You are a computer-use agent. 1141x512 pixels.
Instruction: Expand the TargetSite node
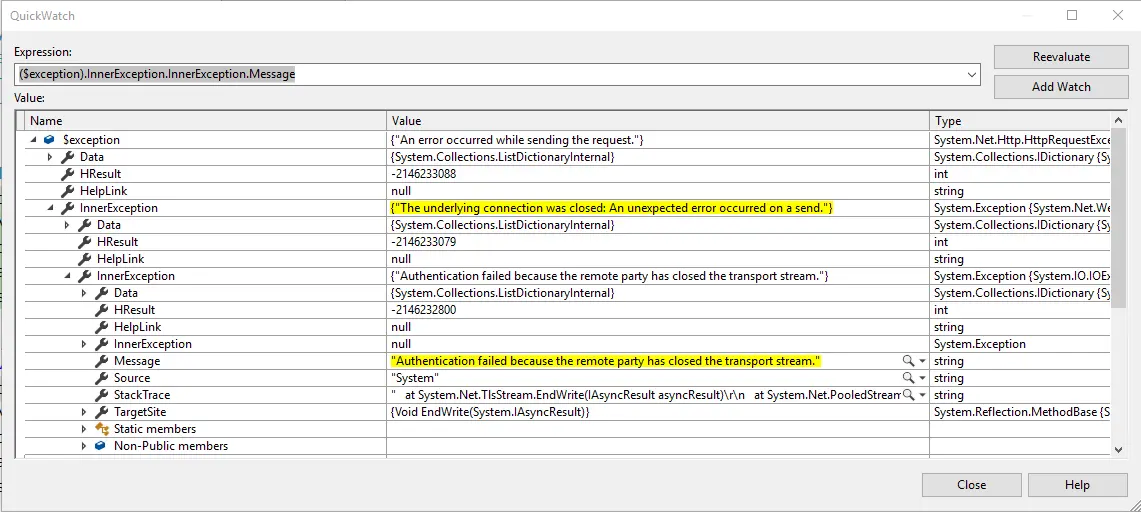(x=84, y=412)
